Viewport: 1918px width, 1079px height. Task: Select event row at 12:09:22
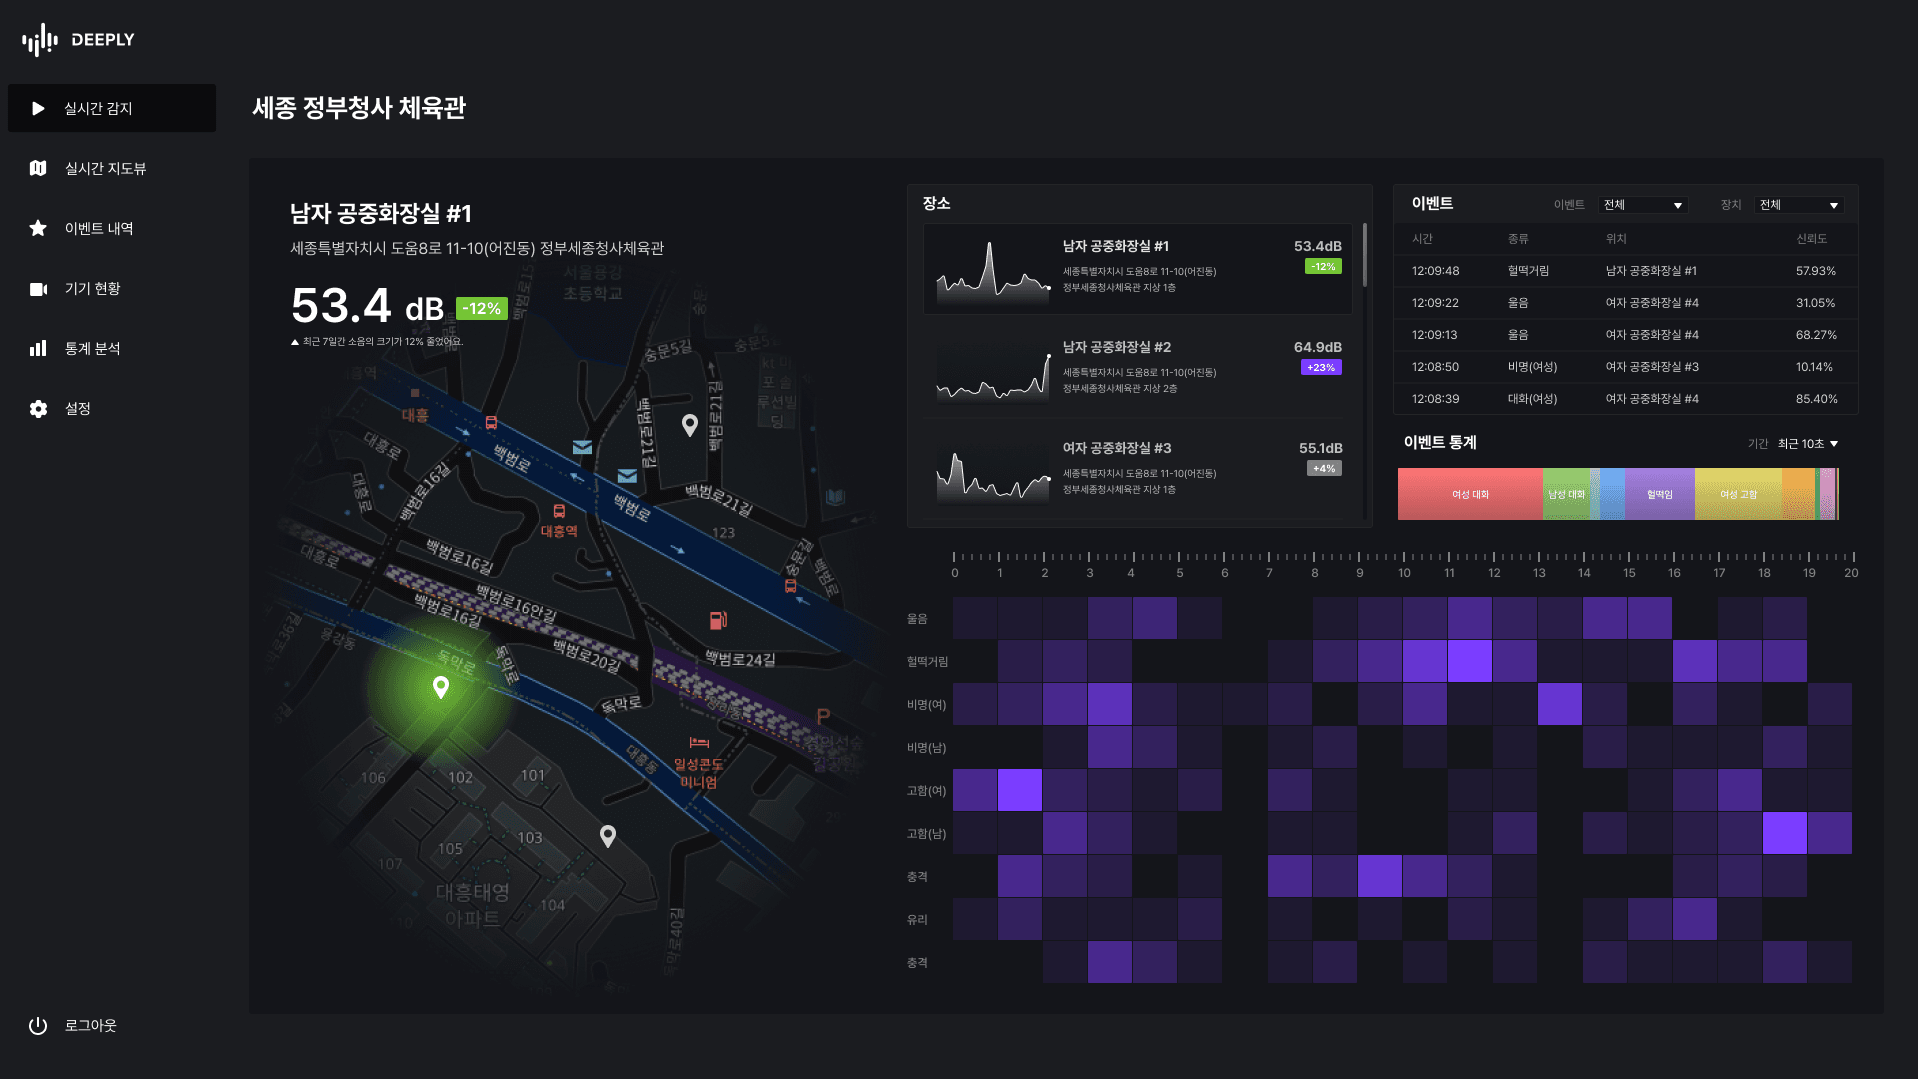coord(1625,303)
